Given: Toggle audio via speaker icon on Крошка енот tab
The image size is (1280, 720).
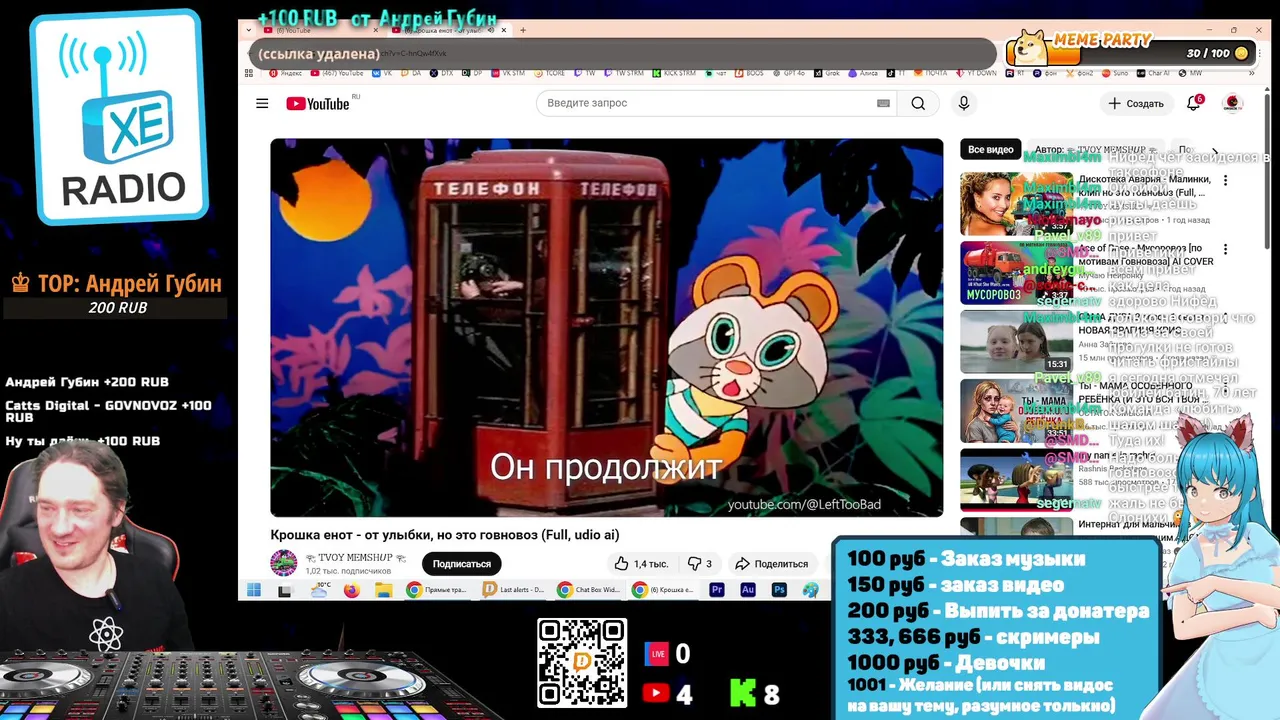Looking at the screenshot, I should (490, 30).
